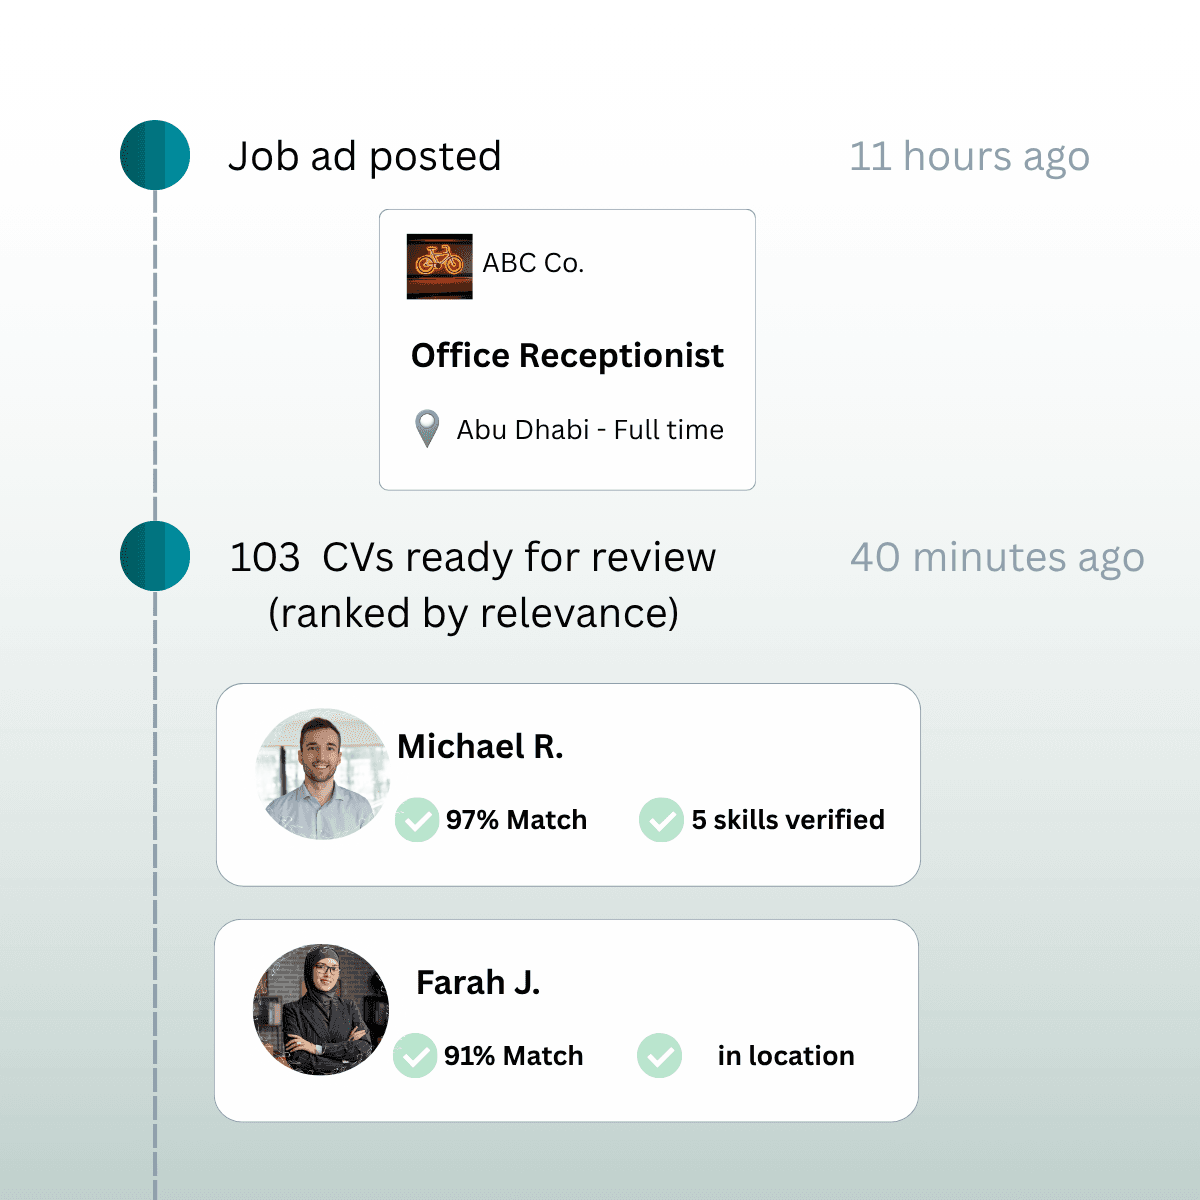Click the 5 skills verified label
Screen dimensions: 1200x1200
pyautogui.click(x=788, y=820)
